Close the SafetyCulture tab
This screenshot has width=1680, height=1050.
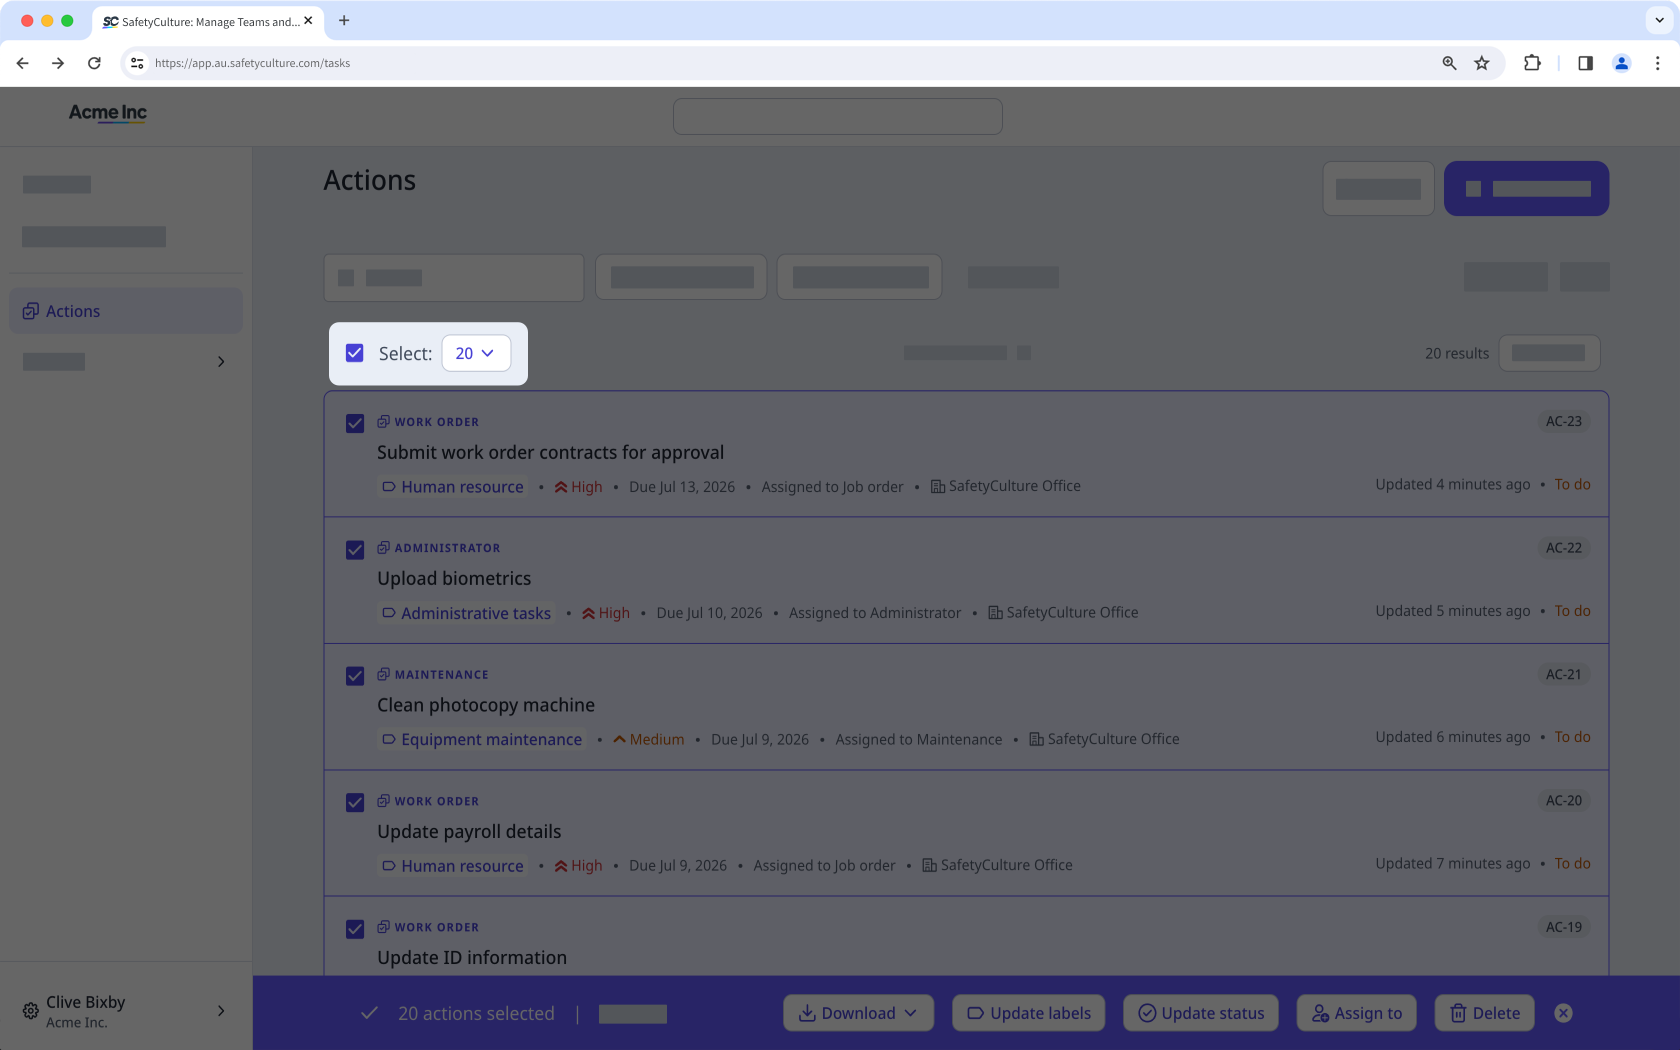click(308, 20)
